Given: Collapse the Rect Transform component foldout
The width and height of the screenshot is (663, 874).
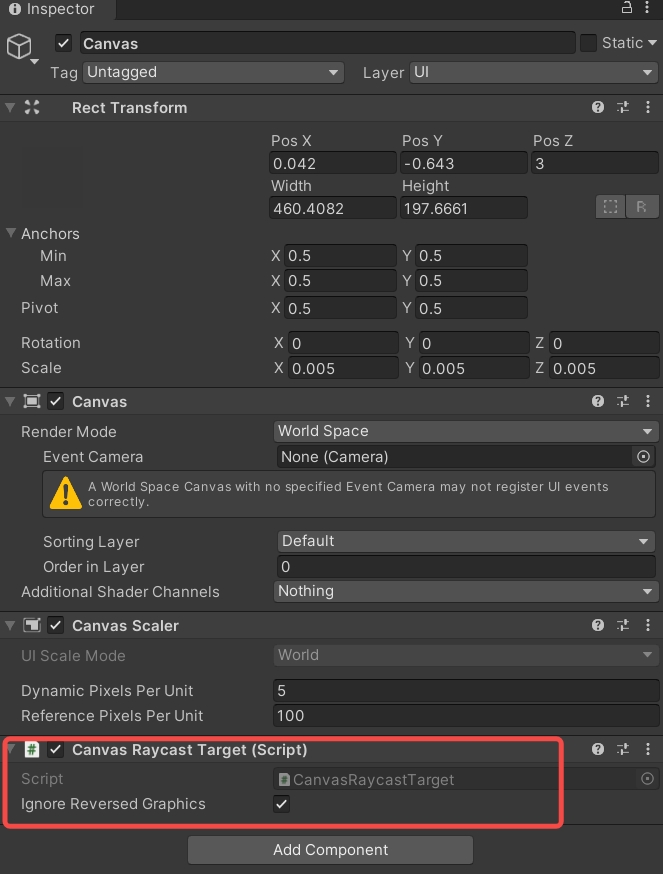Looking at the screenshot, I should pos(11,107).
